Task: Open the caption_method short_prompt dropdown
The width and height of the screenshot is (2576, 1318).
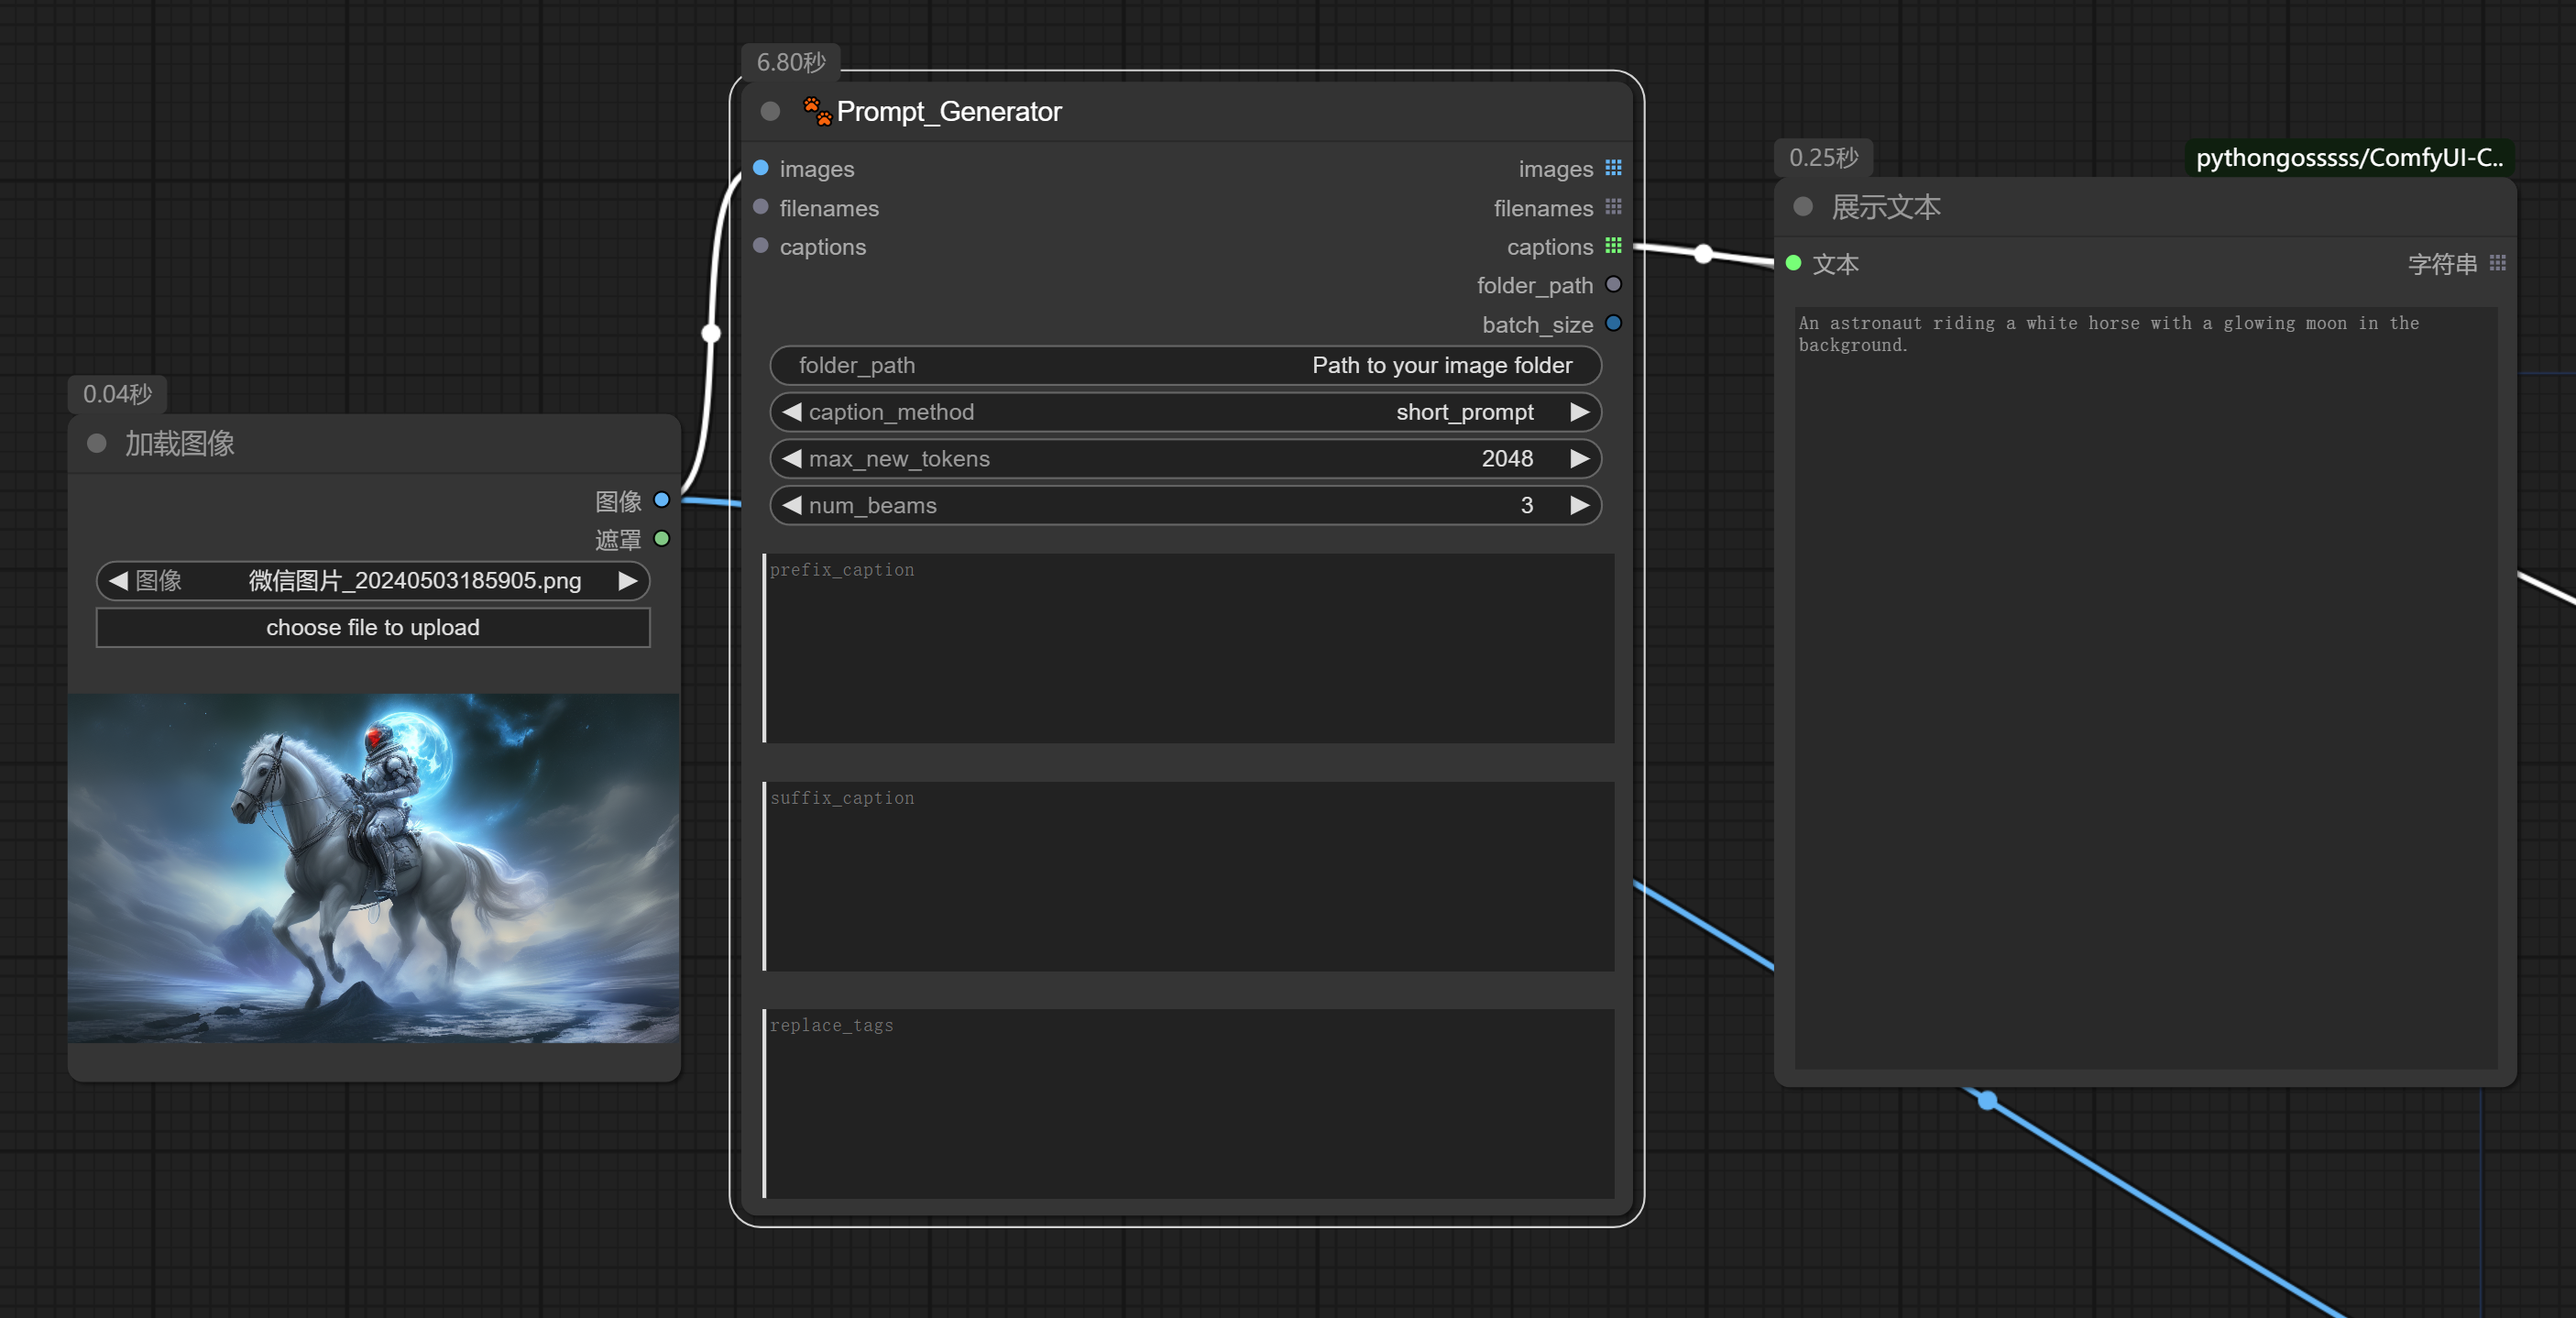Action: (1185, 412)
